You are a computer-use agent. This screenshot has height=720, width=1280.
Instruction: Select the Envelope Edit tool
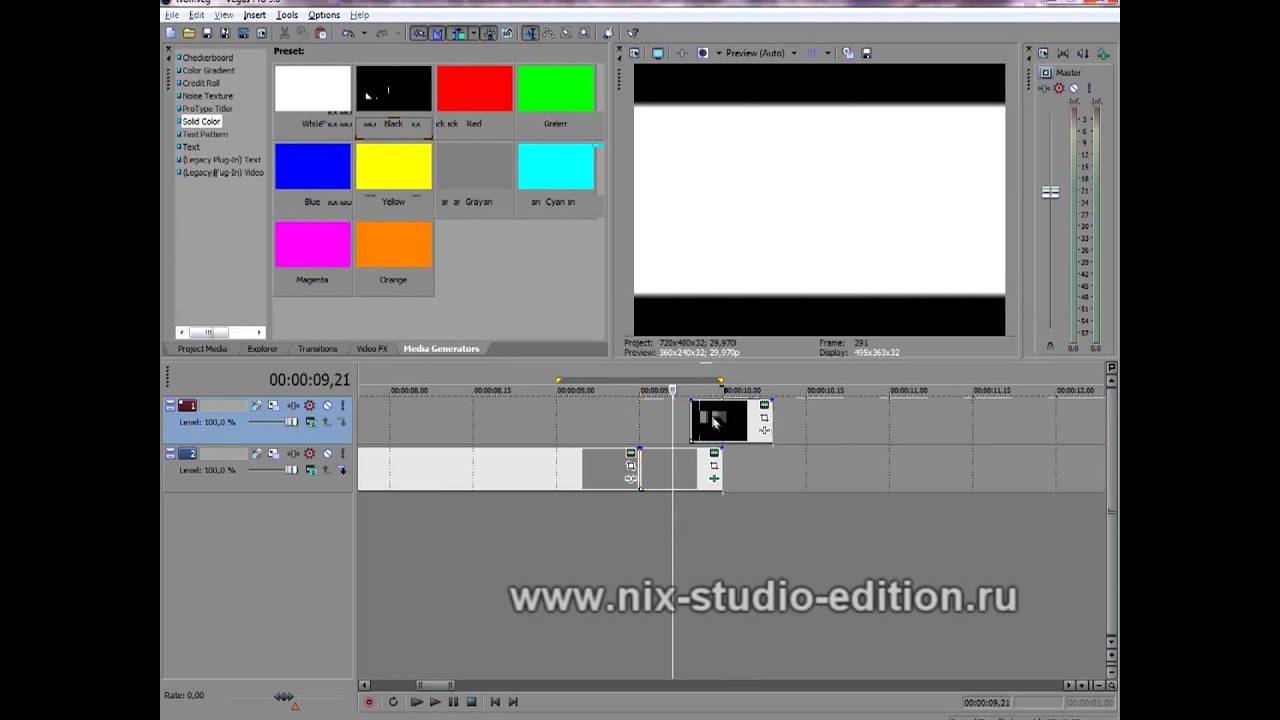point(548,33)
